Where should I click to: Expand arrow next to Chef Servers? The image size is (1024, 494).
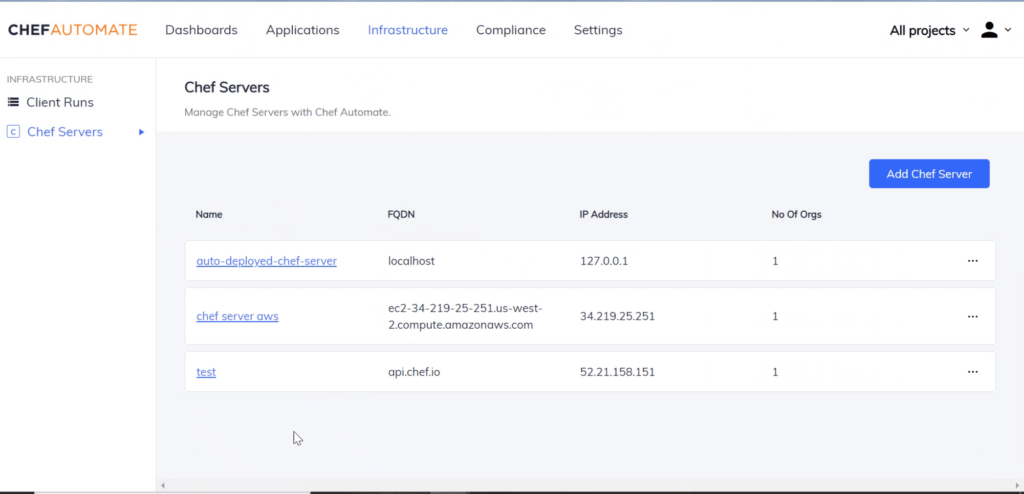tap(142, 132)
